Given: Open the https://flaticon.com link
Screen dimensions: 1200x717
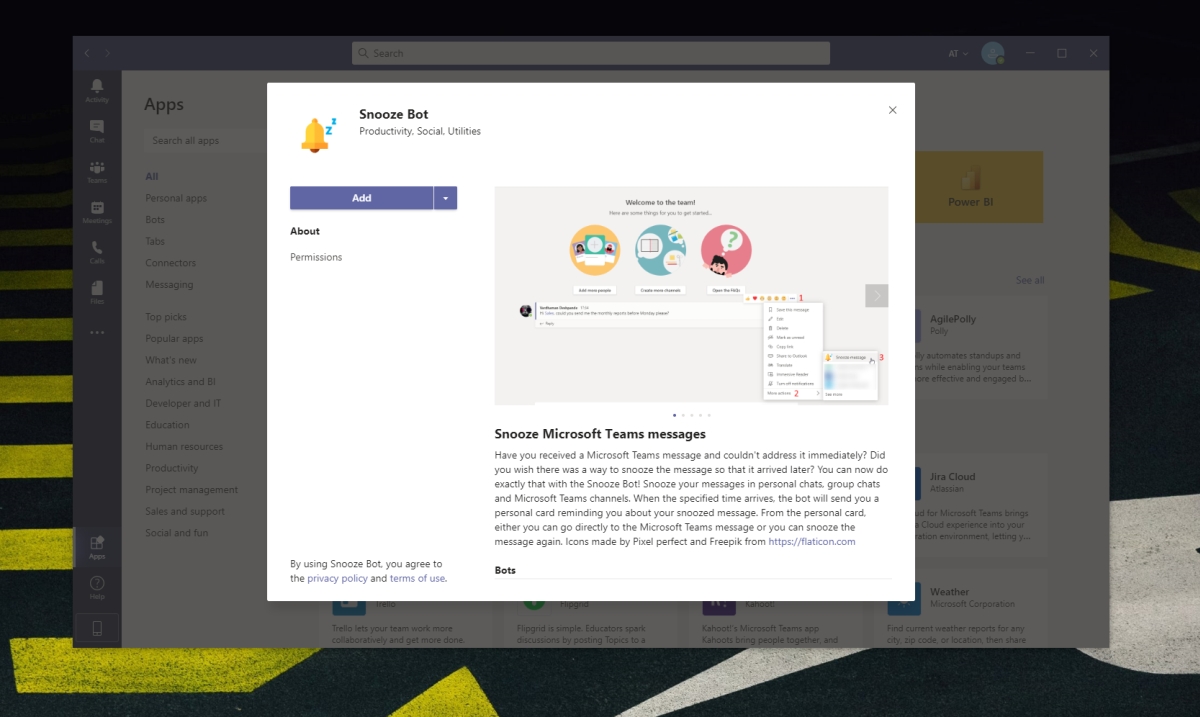Looking at the screenshot, I should click(x=812, y=541).
